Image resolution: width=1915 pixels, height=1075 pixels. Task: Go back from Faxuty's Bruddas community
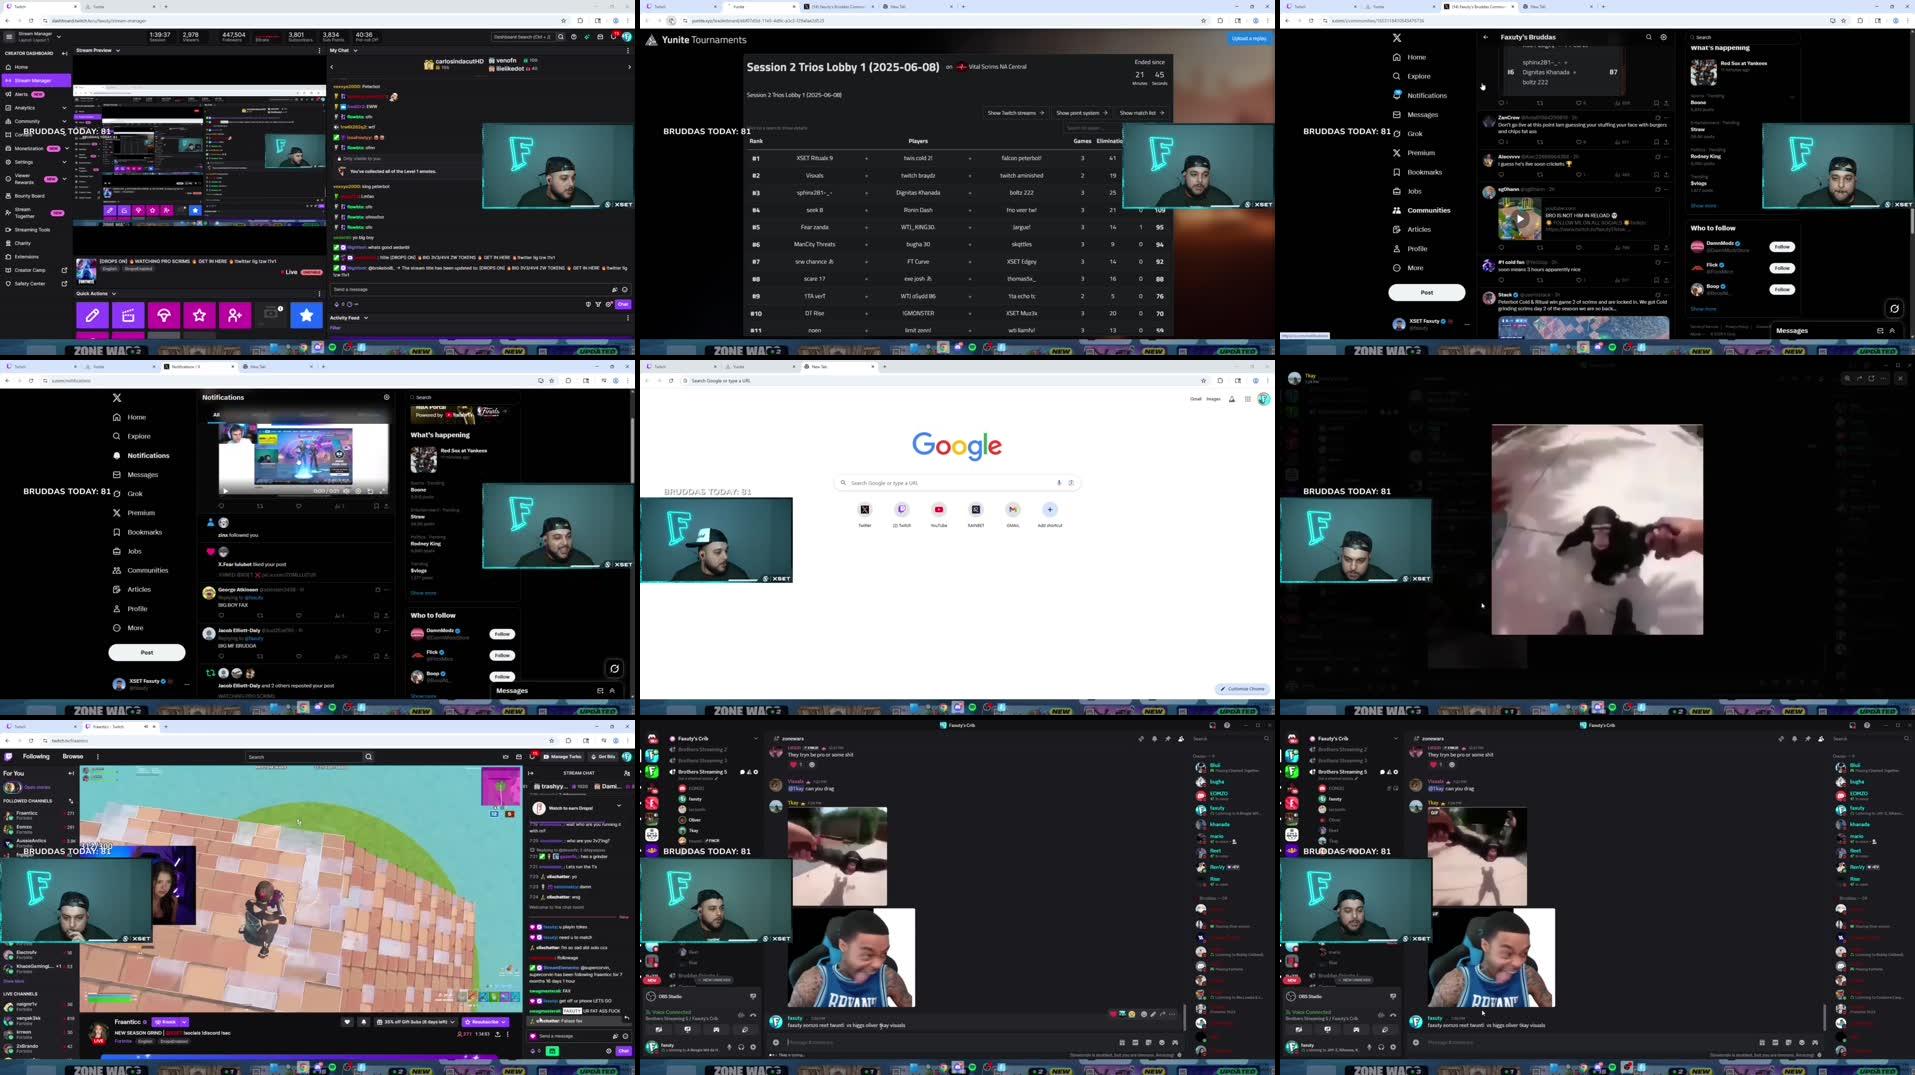(x=1485, y=37)
